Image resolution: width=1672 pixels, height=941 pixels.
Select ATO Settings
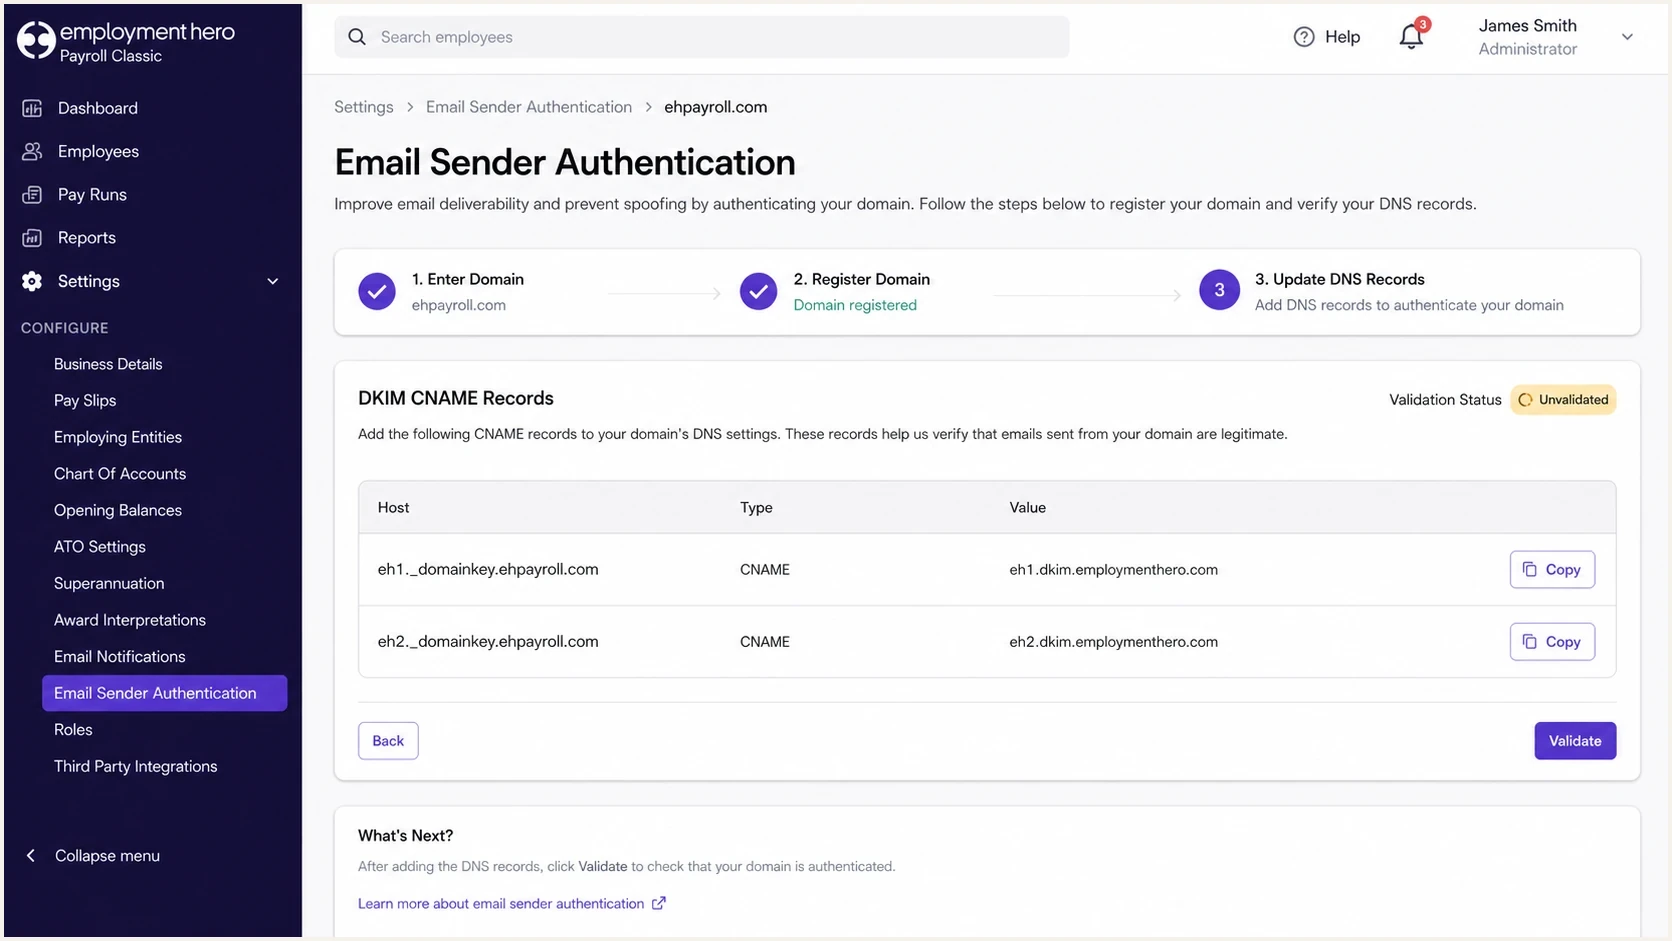[x=100, y=547]
